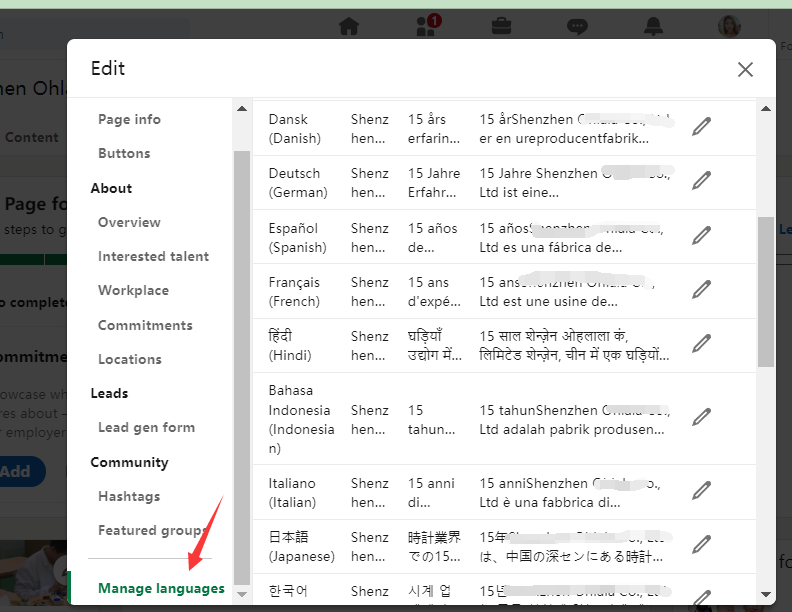The height and width of the screenshot is (612, 792).
Task: Edit the Deutsch (German) language entry
Action: coord(701,181)
